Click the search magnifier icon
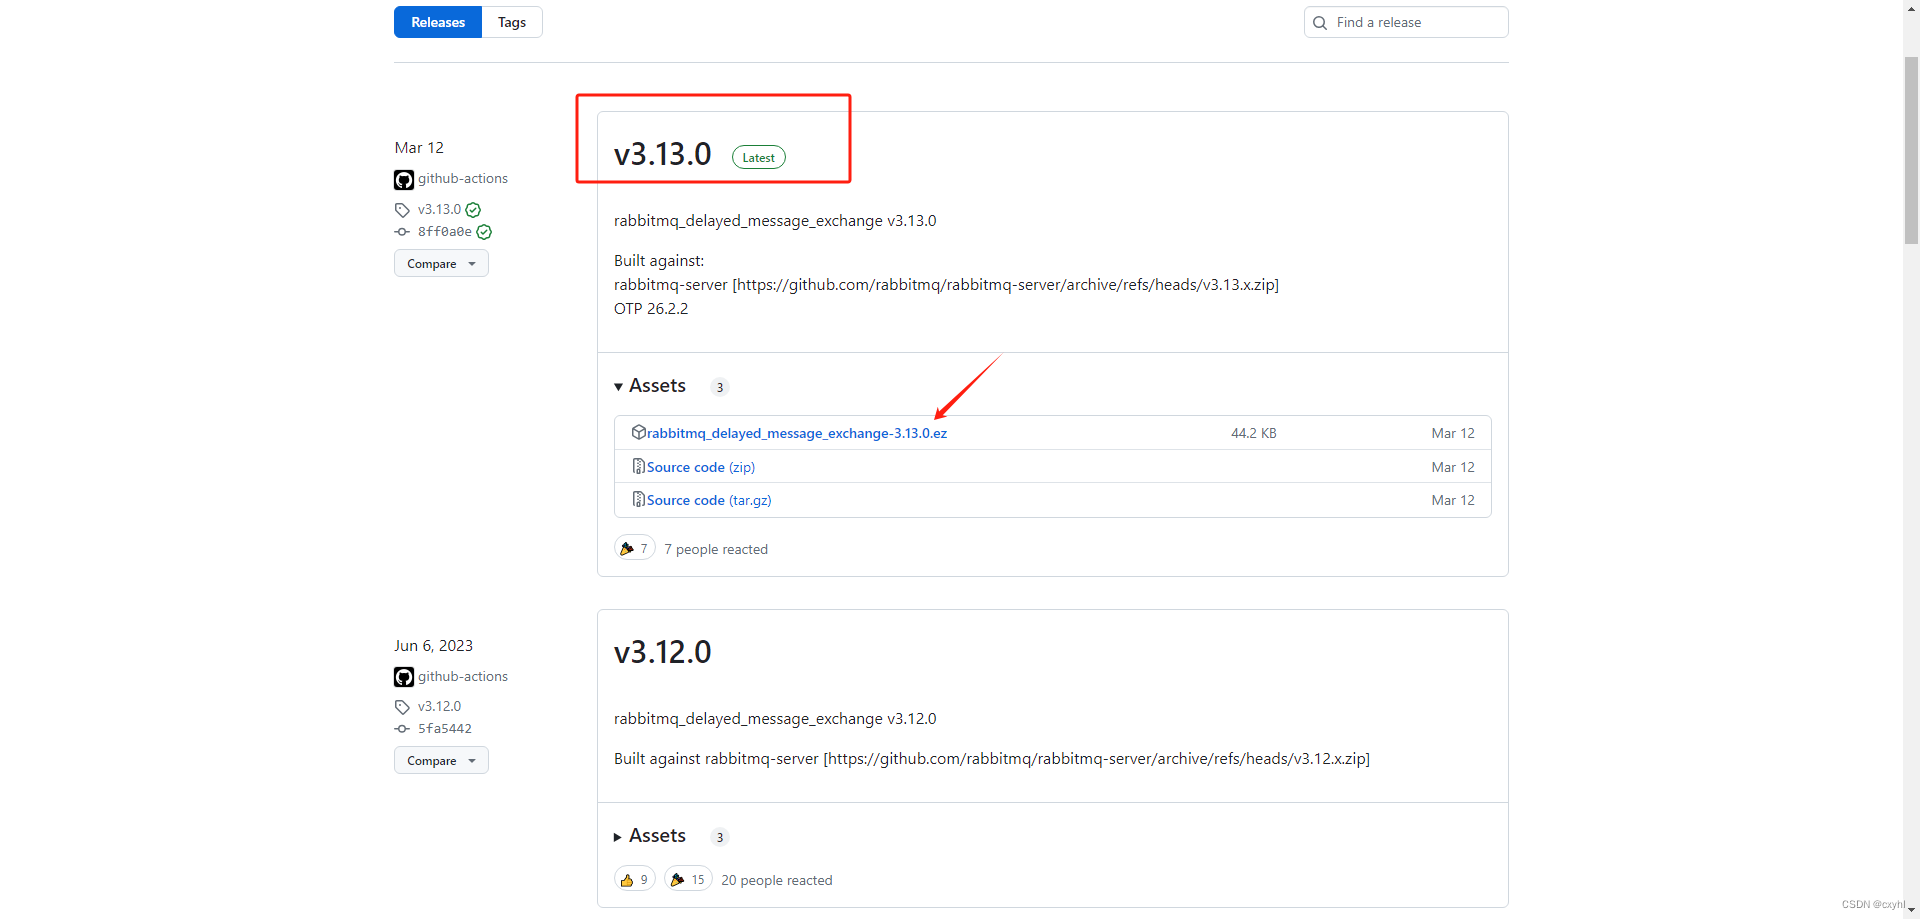Image resolution: width=1920 pixels, height=919 pixels. pyautogui.click(x=1320, y=23)
